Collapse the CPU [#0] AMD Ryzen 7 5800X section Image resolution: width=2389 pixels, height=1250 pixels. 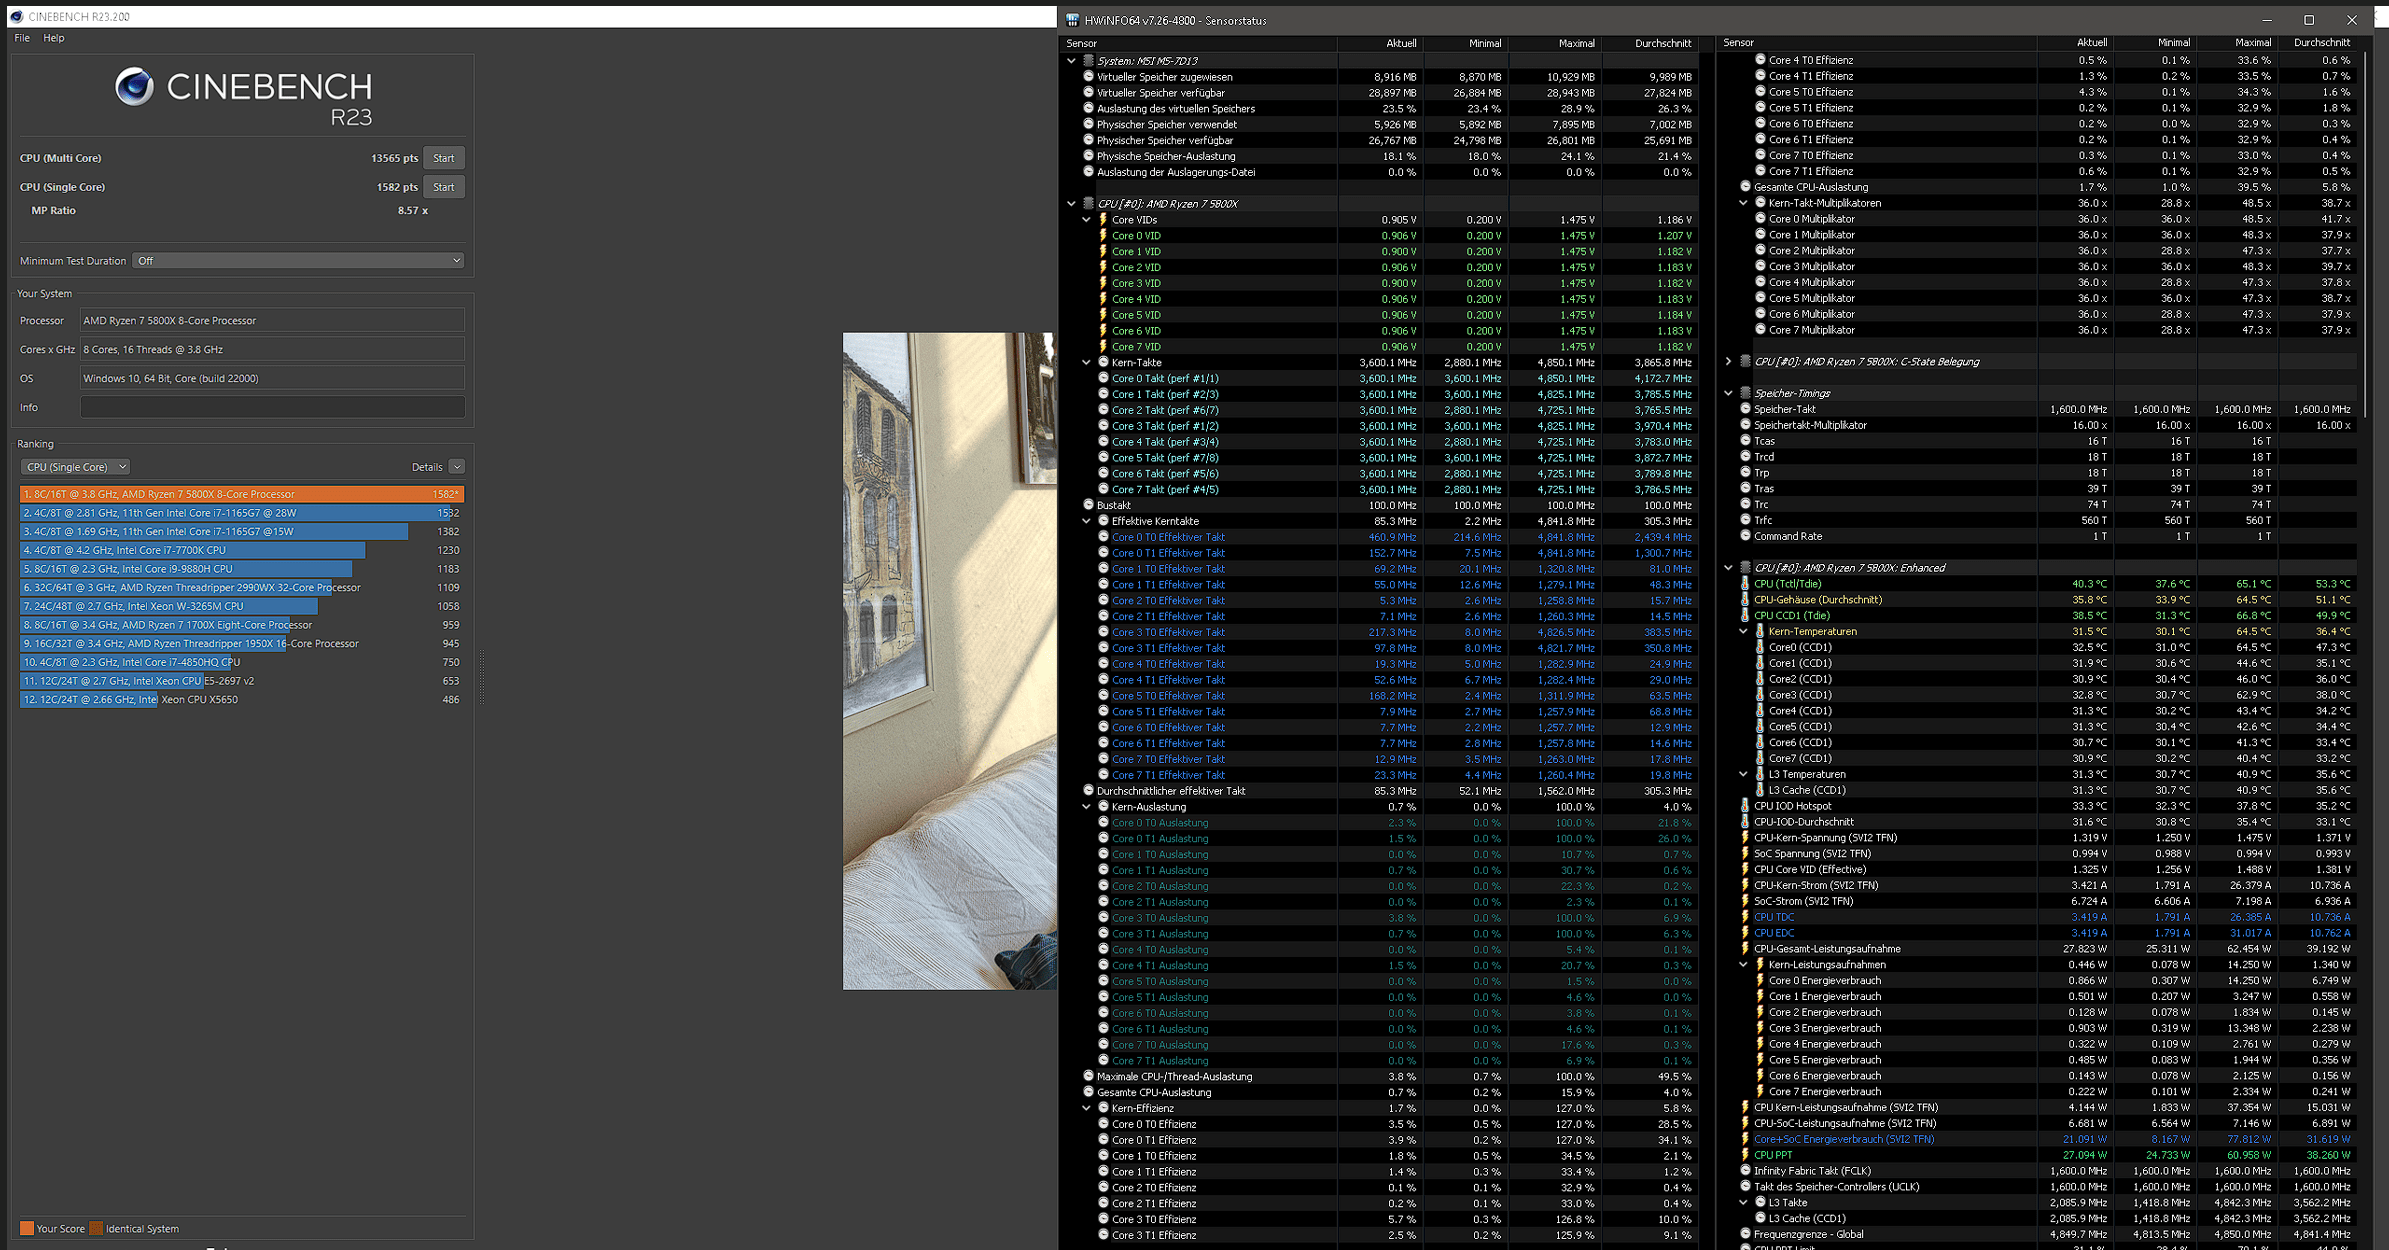[1072, 204]
